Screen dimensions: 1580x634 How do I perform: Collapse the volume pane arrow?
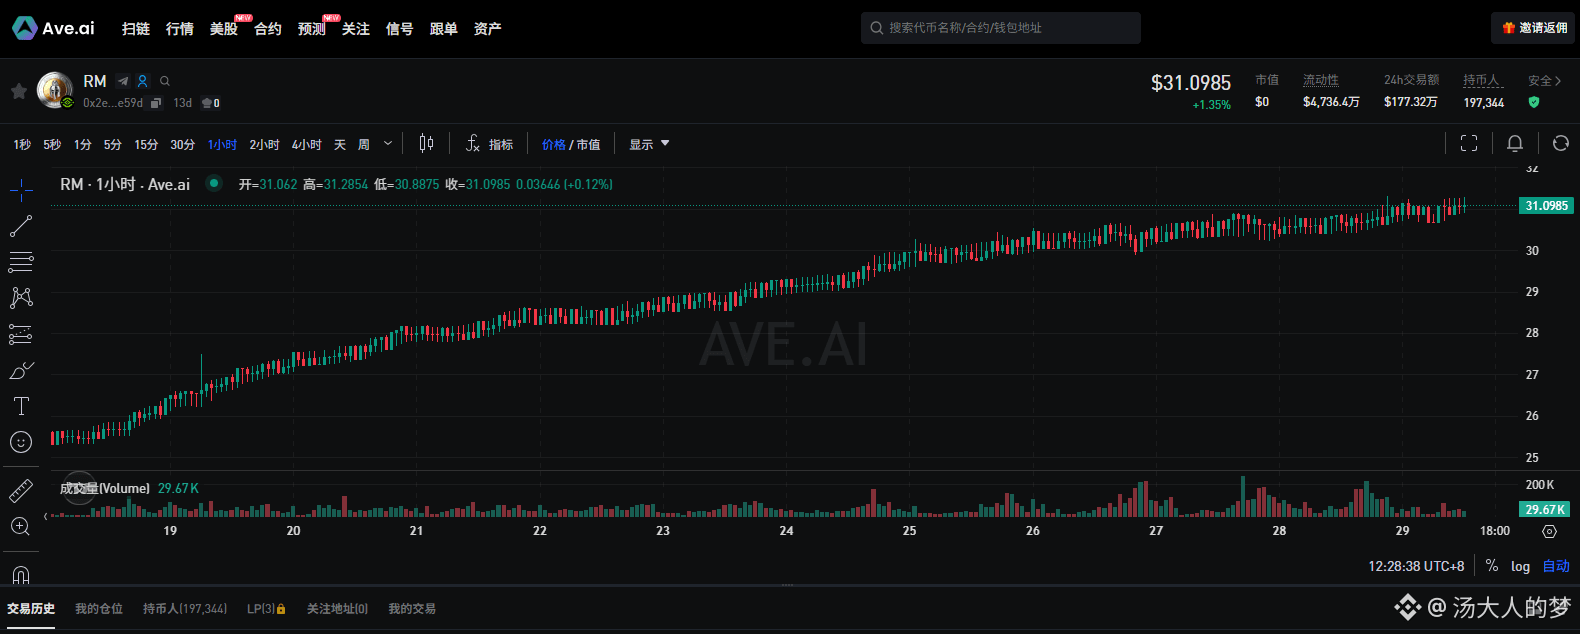click(46, 516)
